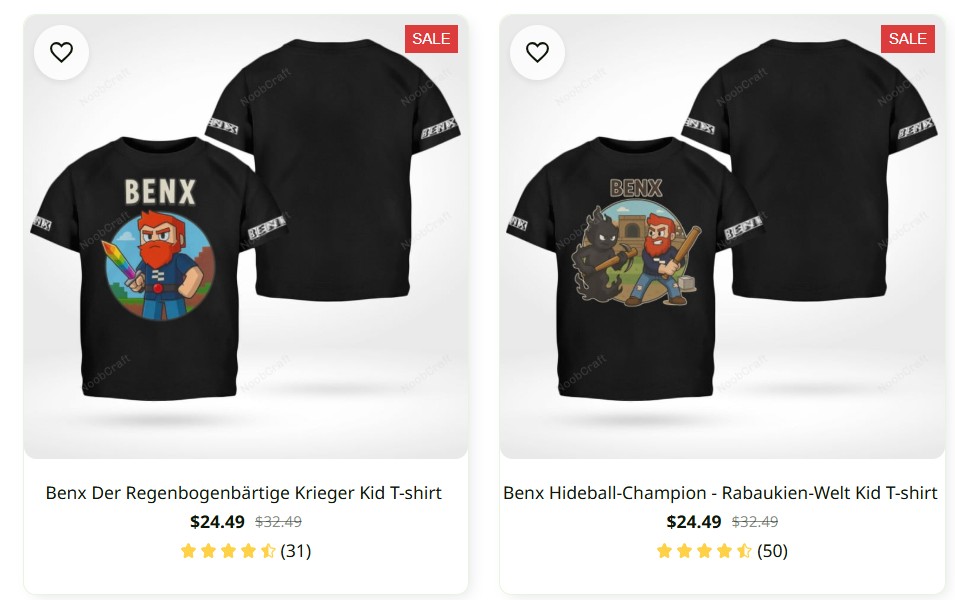
Task: Click the (31) review count
Action: [x=296, y=551]
